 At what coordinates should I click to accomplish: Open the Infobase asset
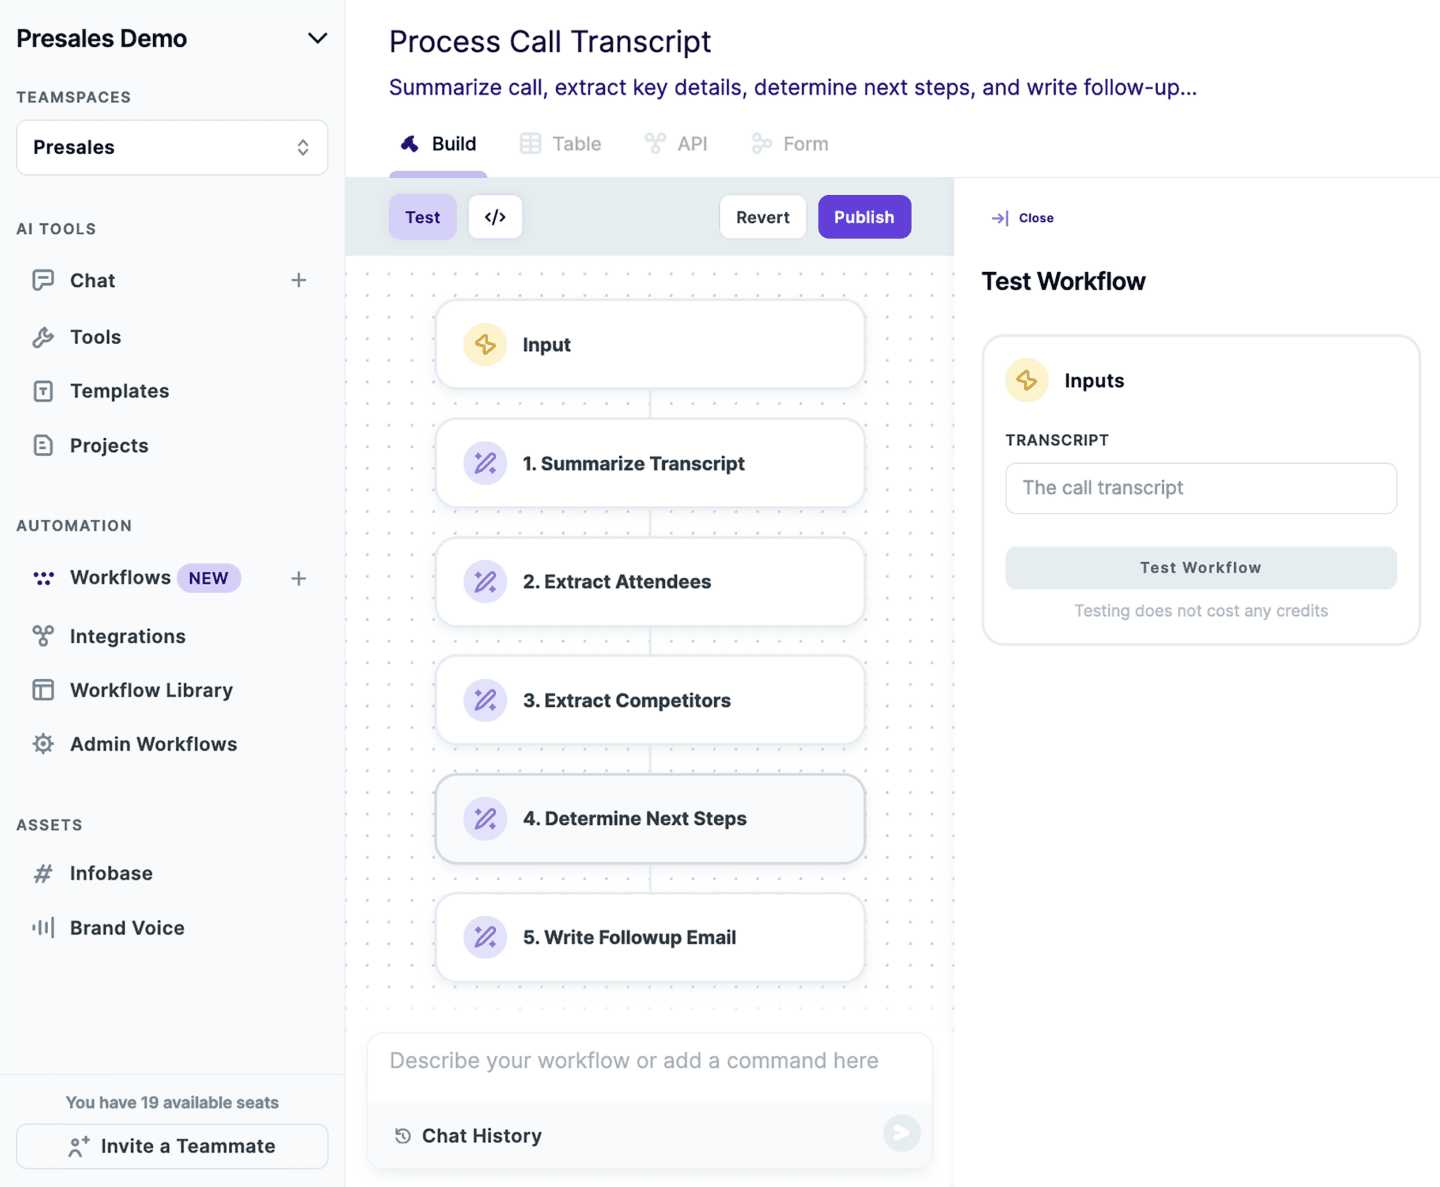[x=110, y=873]
